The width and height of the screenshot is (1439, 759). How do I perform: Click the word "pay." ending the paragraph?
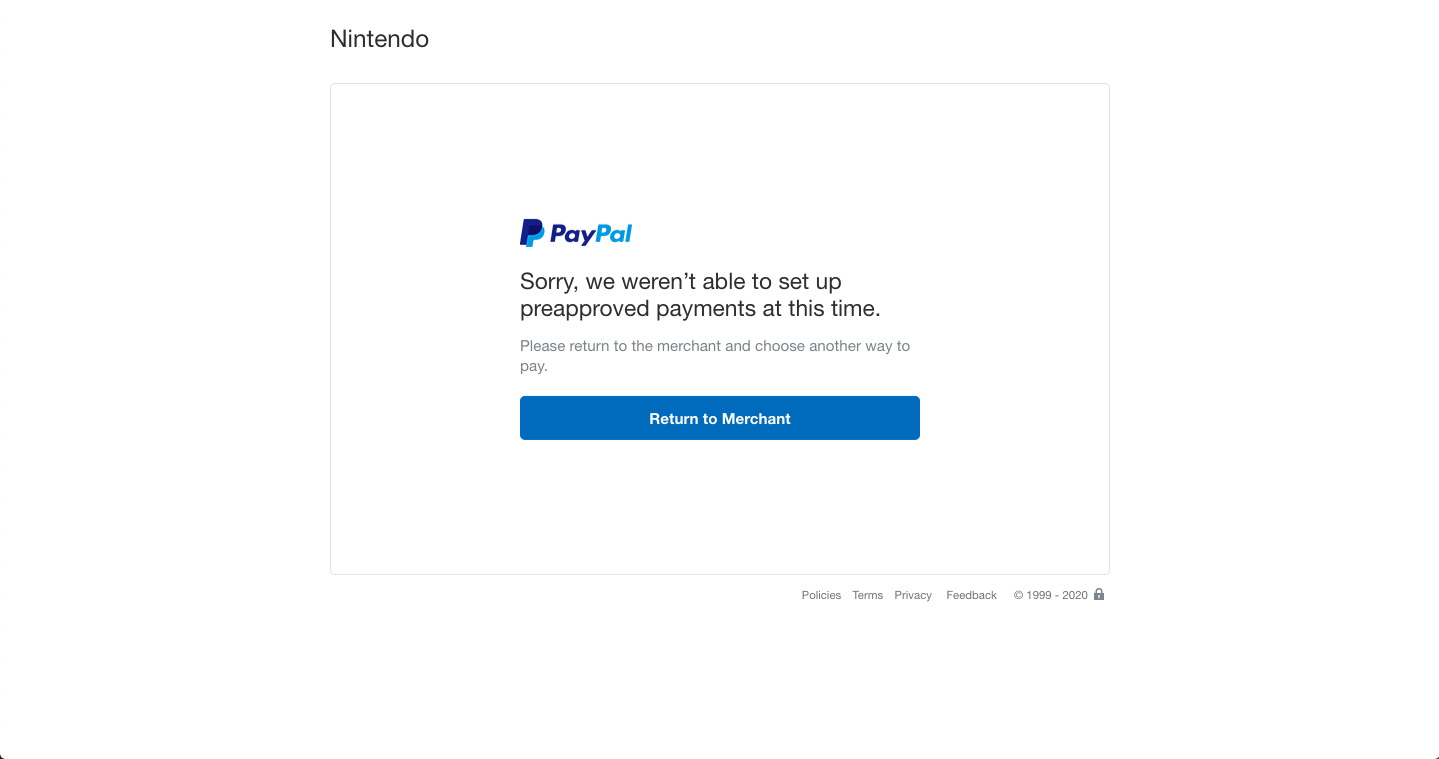534,367
